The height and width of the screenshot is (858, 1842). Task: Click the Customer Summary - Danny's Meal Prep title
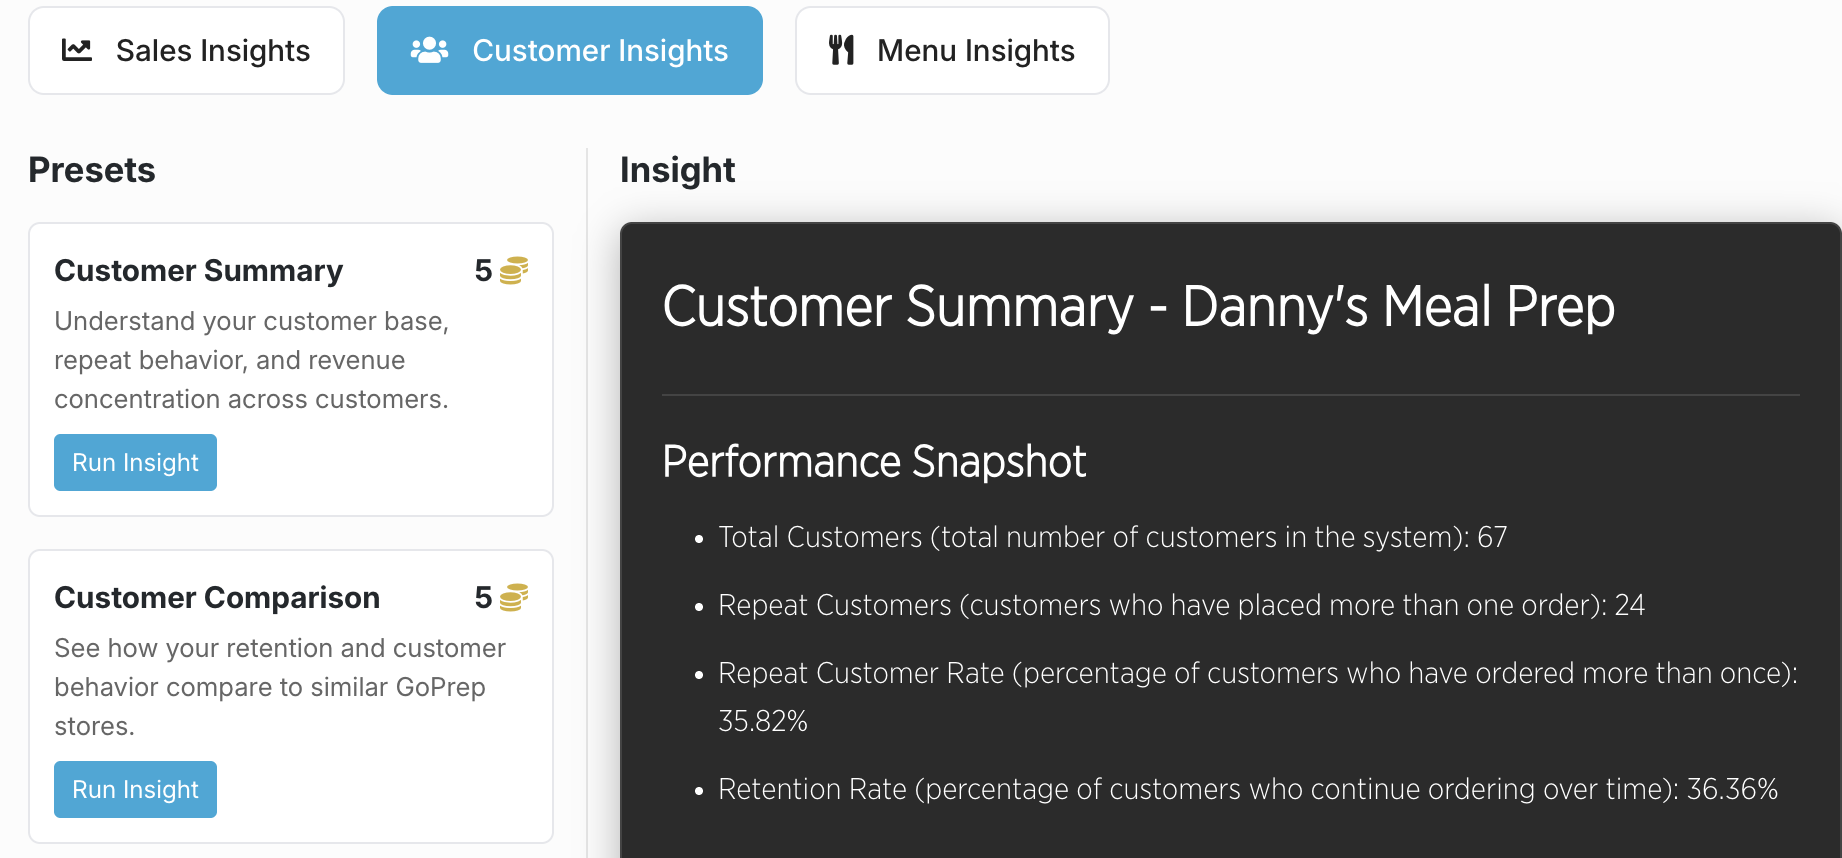click(x=1139, y=307)
